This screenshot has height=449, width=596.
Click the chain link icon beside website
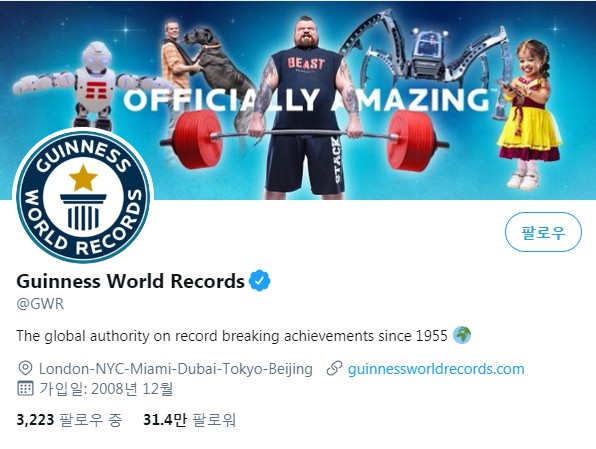pos(334,368)
